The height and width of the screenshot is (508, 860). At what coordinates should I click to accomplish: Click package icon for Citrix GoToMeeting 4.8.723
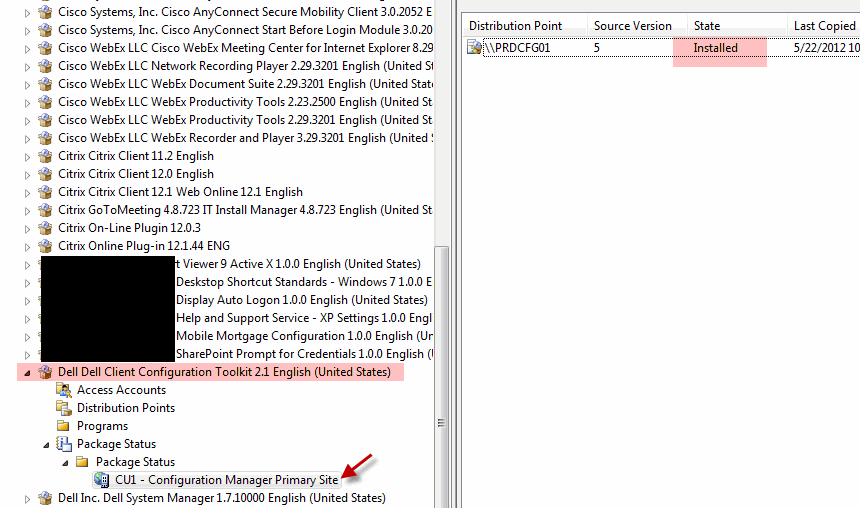point(45,211)
